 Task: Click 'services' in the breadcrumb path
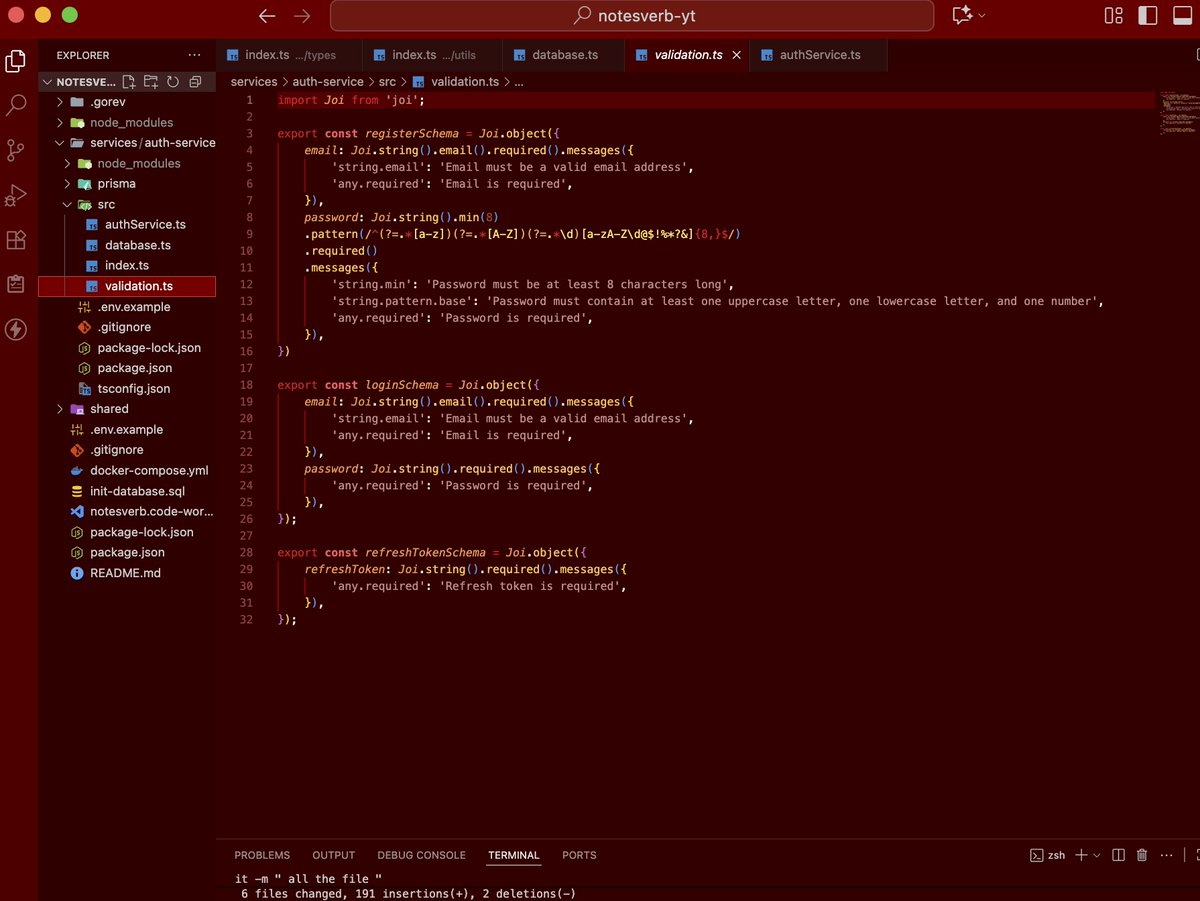(254, 82)
